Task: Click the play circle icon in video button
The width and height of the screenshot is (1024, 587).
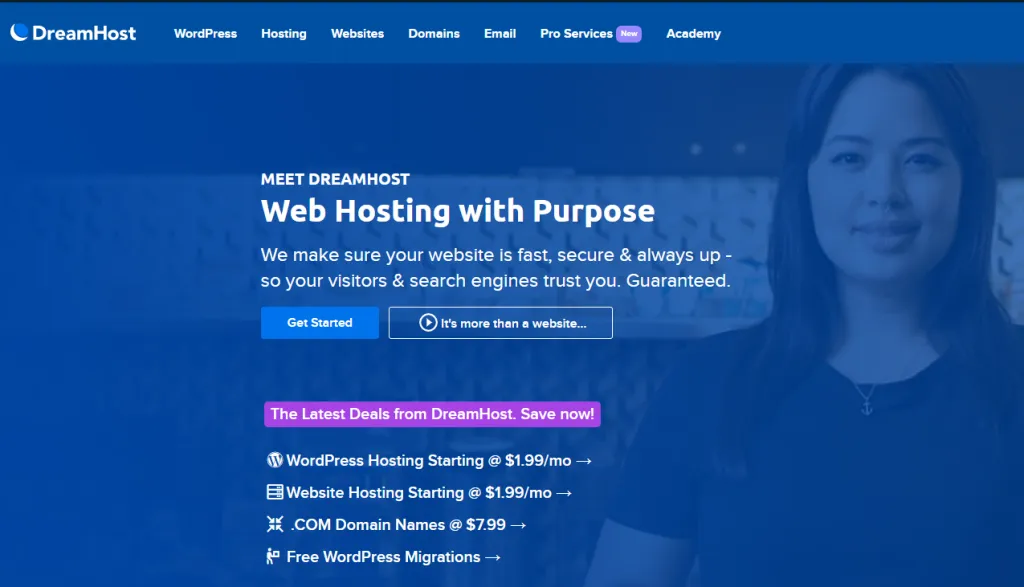Action: (428, 323)
